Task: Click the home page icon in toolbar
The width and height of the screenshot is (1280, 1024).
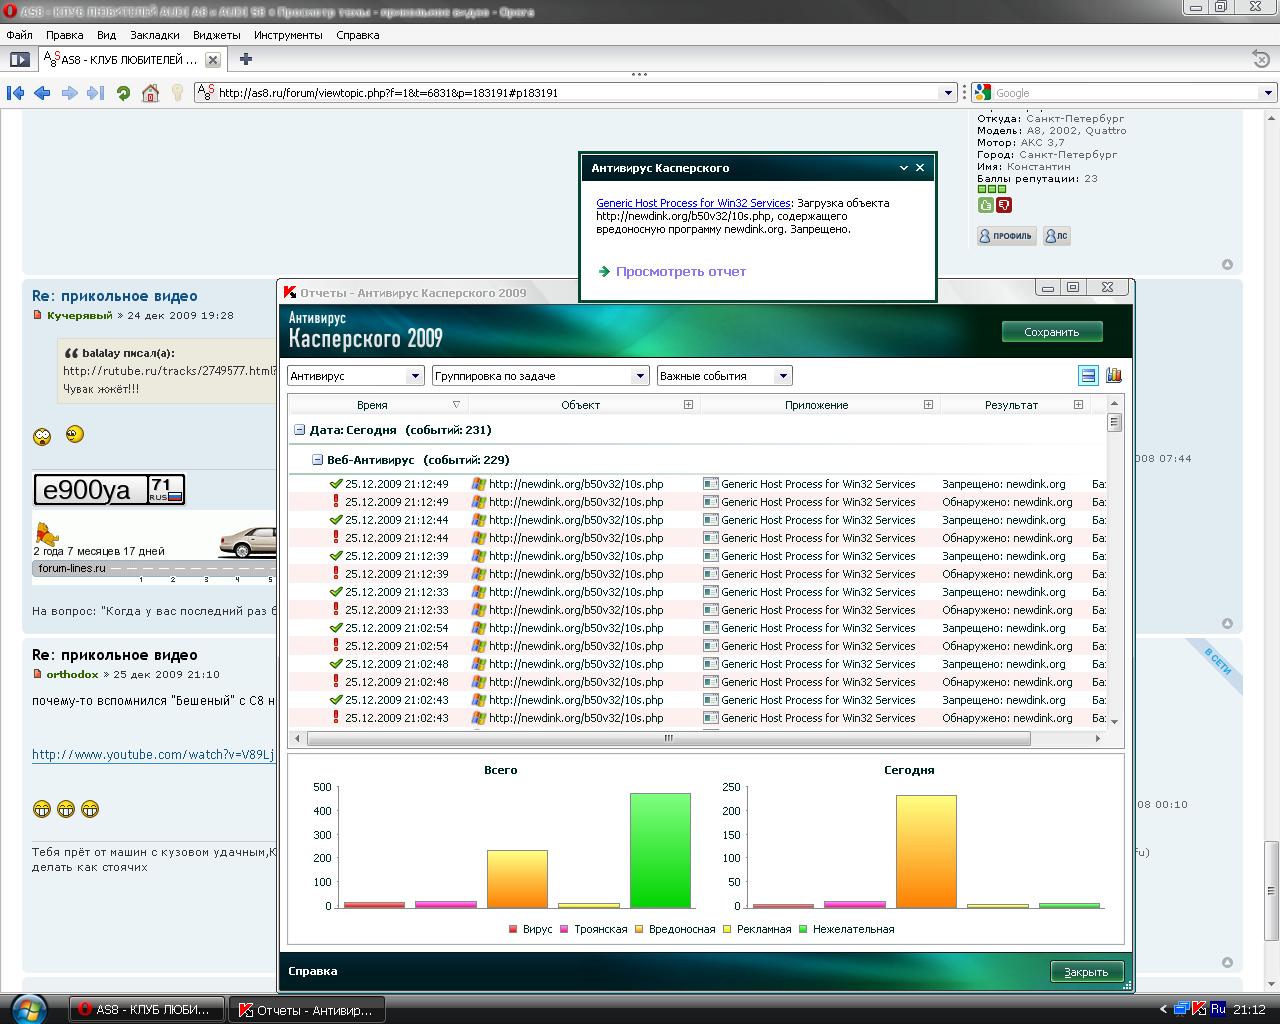Action: click(x=150, y=93)
